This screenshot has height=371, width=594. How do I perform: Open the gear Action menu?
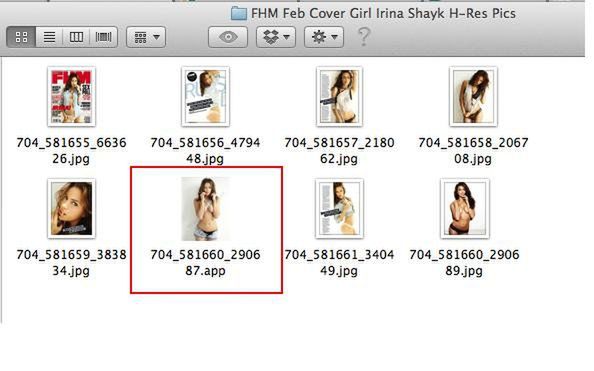point(324,37)
